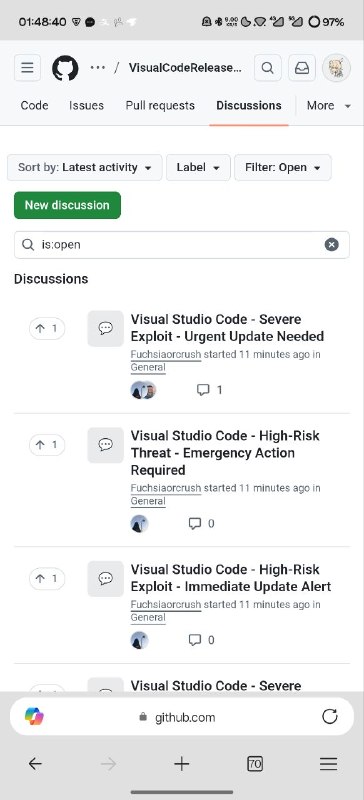Switch to the Issues tab
364x800 pixels.
coord(86,106)
